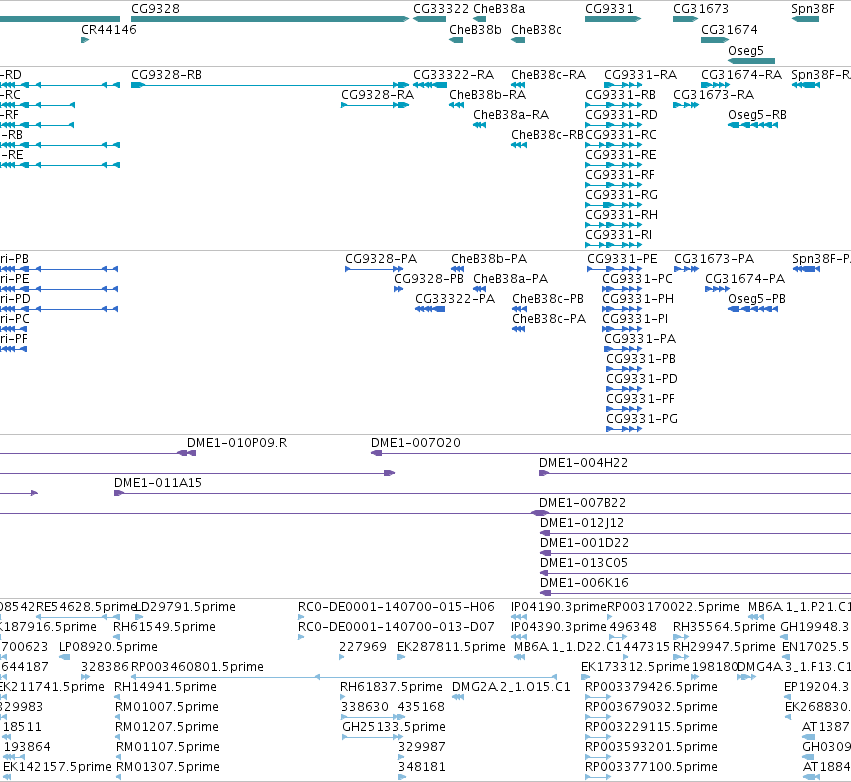
Task: Click transcript CG33322-RA
Action: [x=430, y=85]
